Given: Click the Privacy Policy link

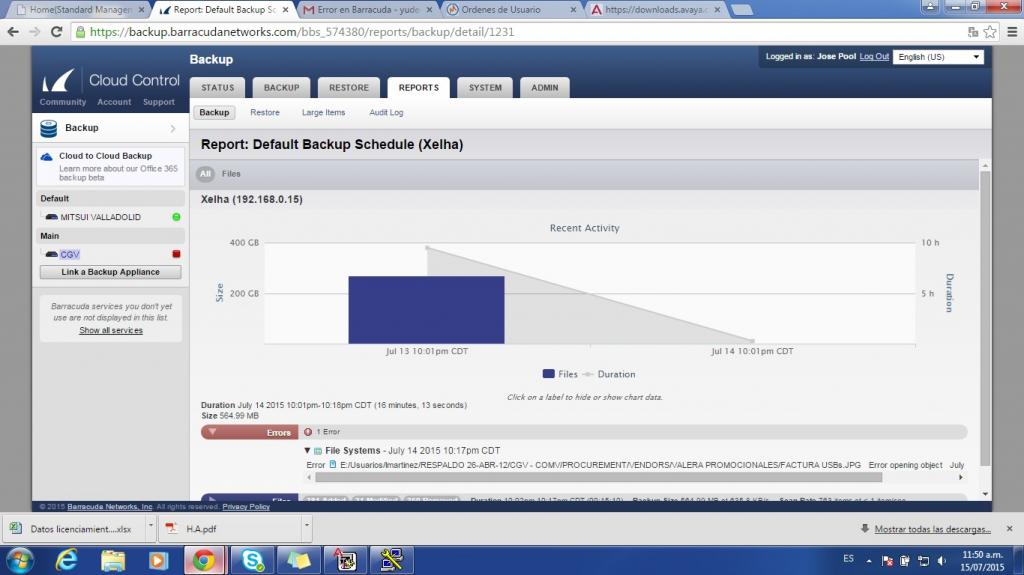Looking at the screenshot, I should (x=246, y=506).
